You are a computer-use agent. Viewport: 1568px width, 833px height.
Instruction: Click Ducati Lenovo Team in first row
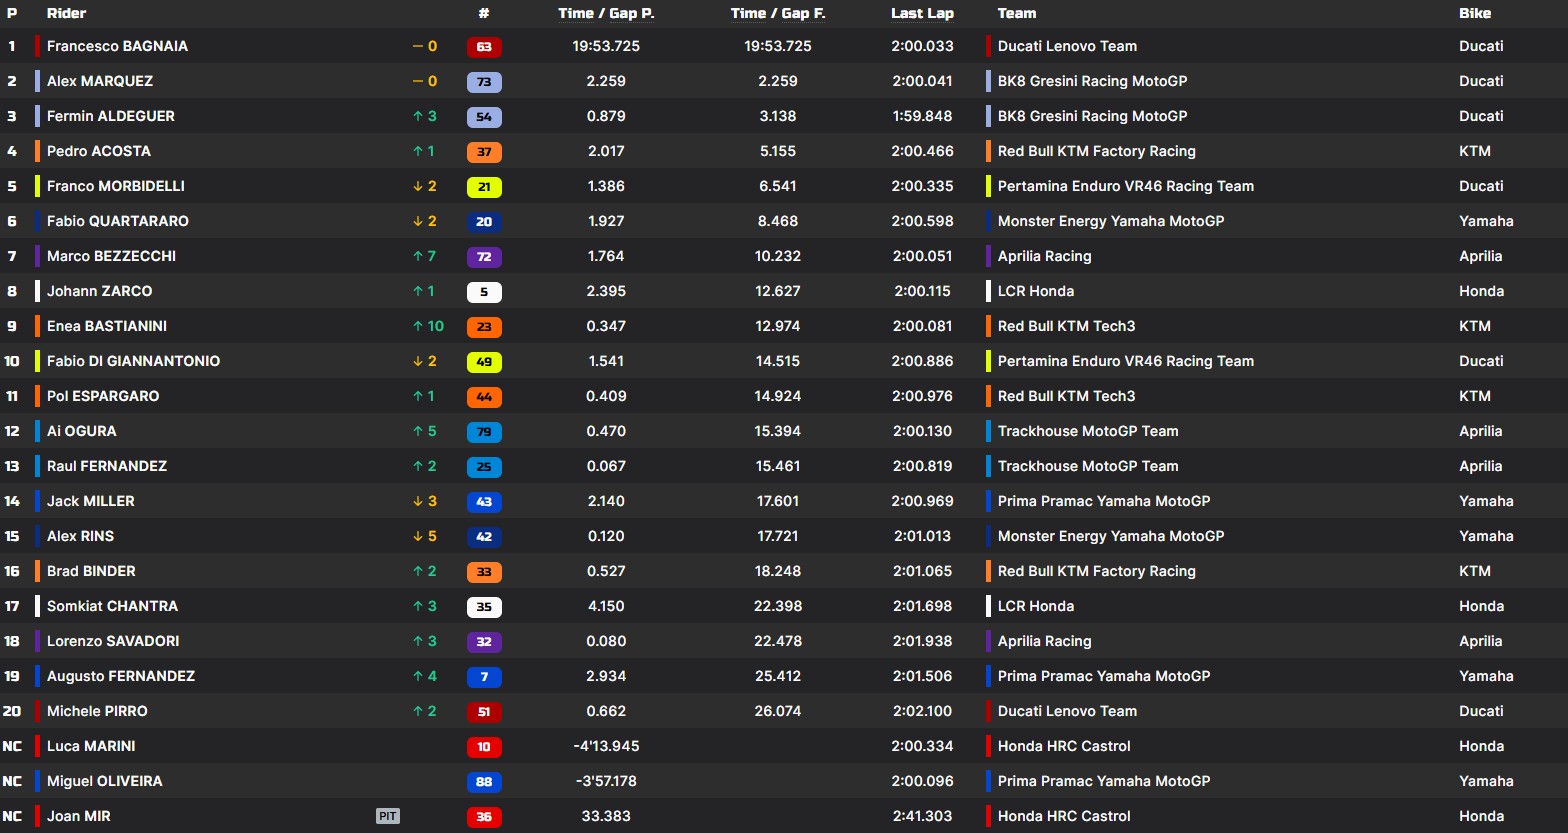point(1067,46)
